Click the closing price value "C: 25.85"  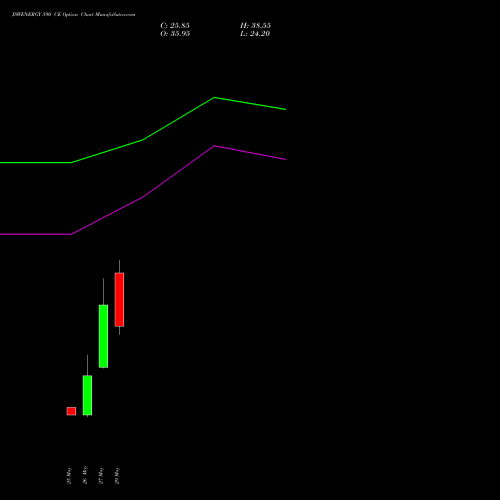(x=175, y=26)
